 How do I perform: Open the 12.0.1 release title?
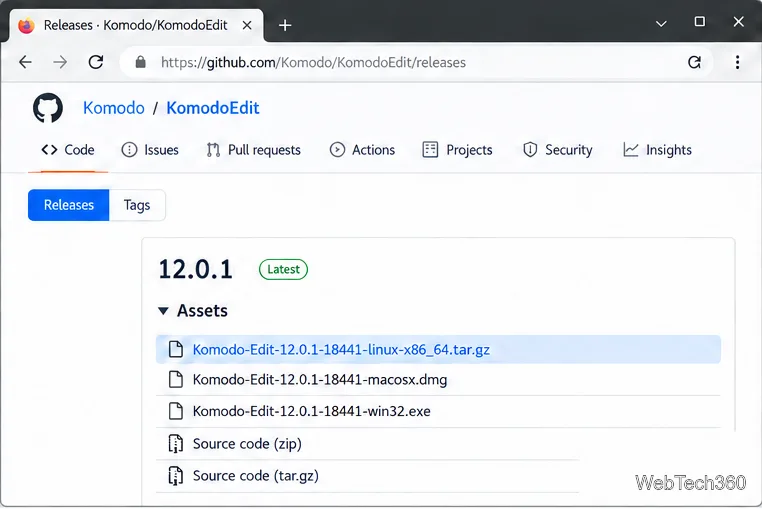(196, 269)
